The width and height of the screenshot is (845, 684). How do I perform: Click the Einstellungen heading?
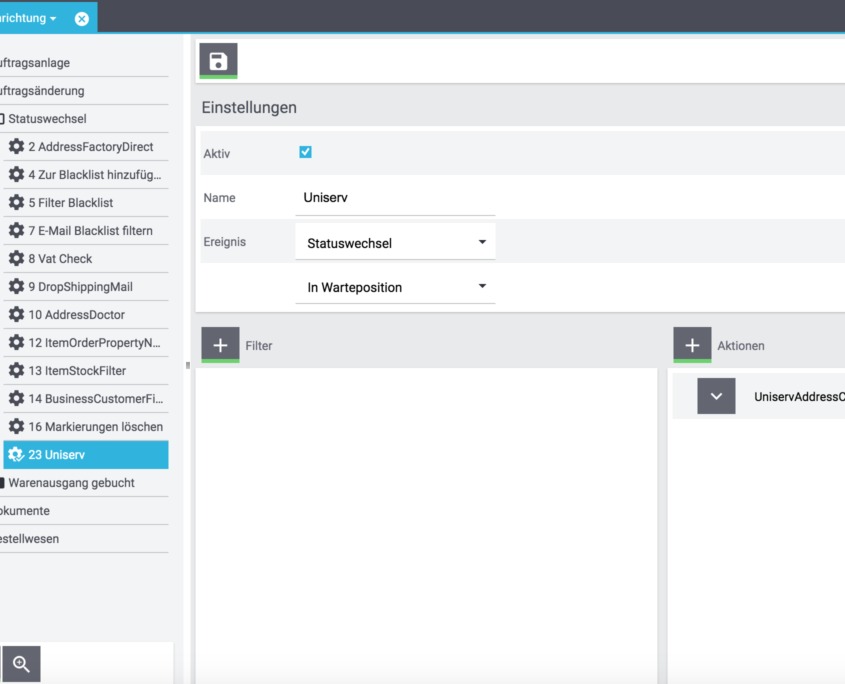click(249, 107)
